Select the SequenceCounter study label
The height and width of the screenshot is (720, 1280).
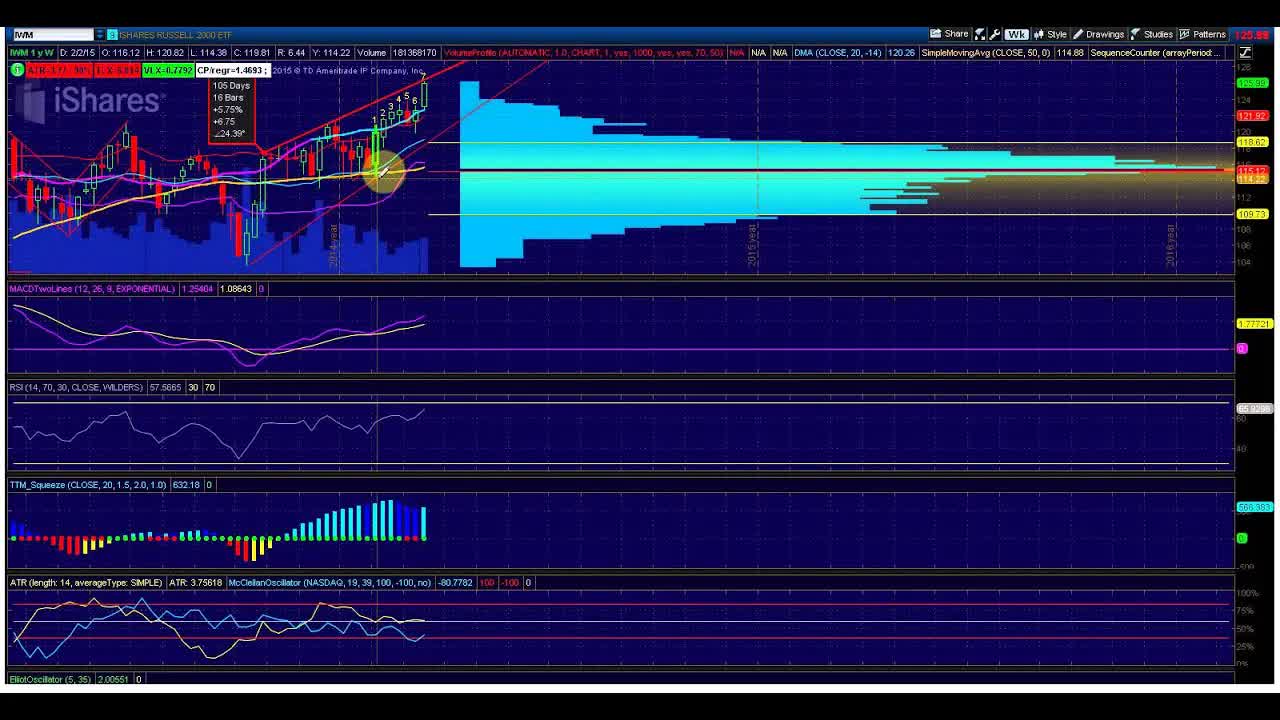pyautogui.click(x=1155, y=52)
